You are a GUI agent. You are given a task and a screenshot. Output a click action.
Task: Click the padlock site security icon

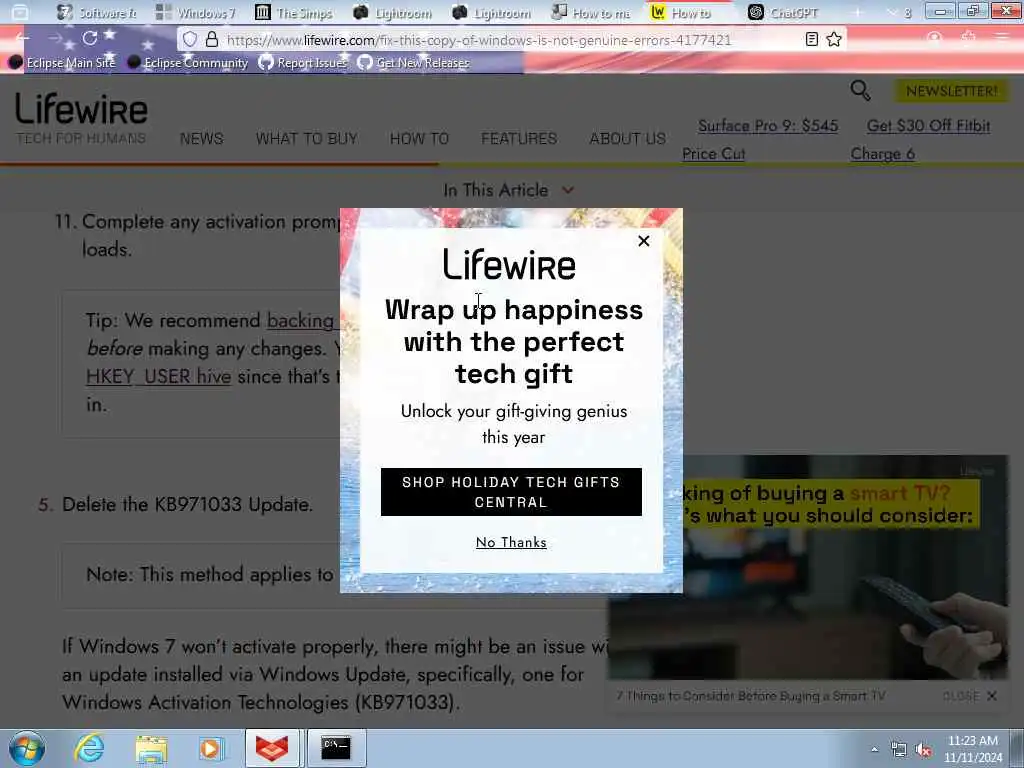[212, 39]
